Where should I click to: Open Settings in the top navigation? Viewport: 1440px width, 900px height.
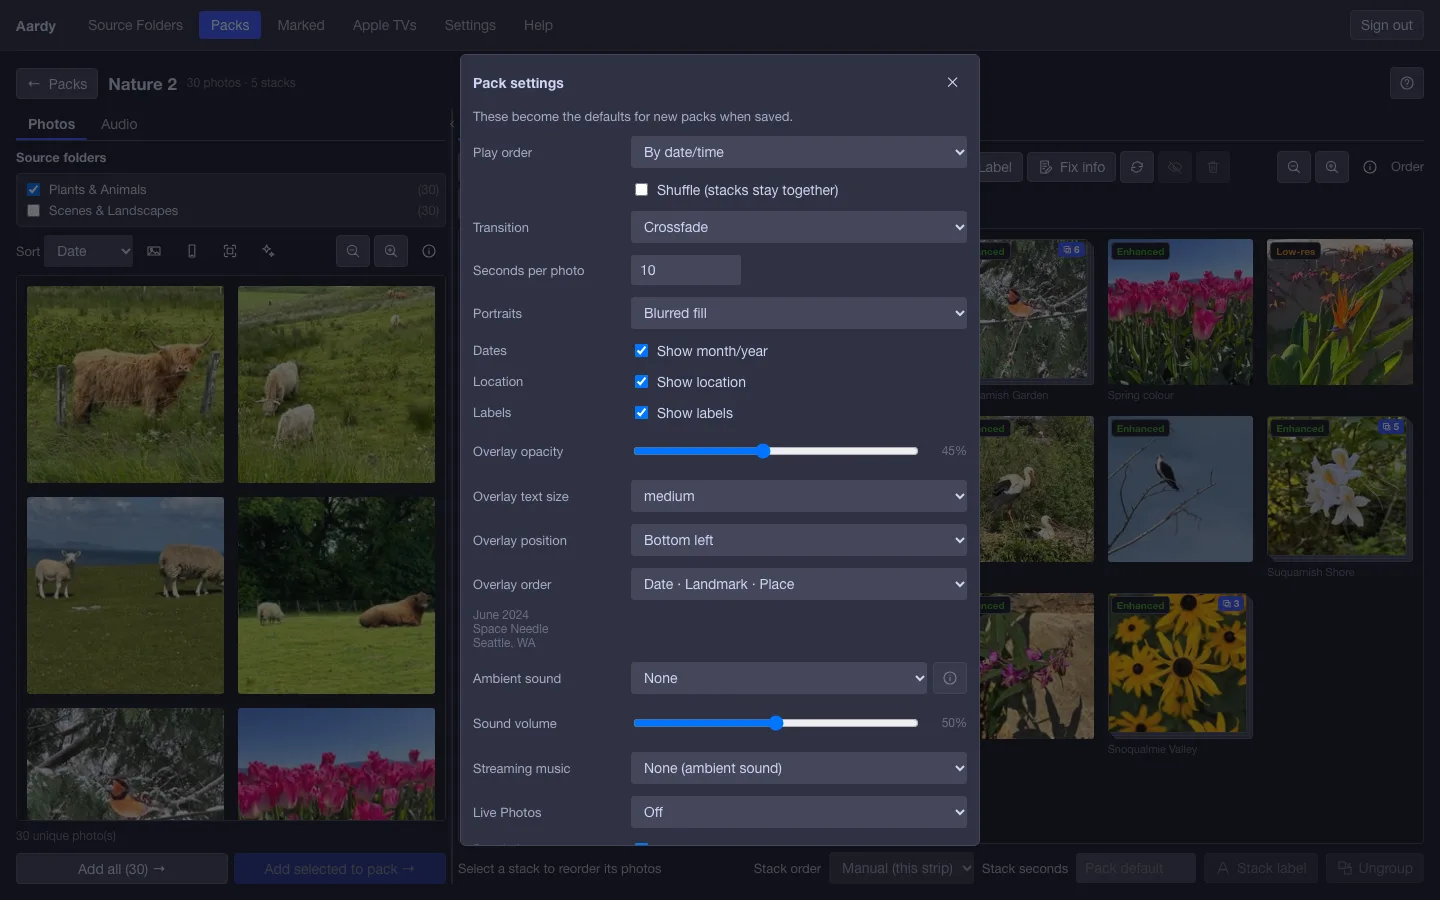pyautogui.click(x=470, y=25)
